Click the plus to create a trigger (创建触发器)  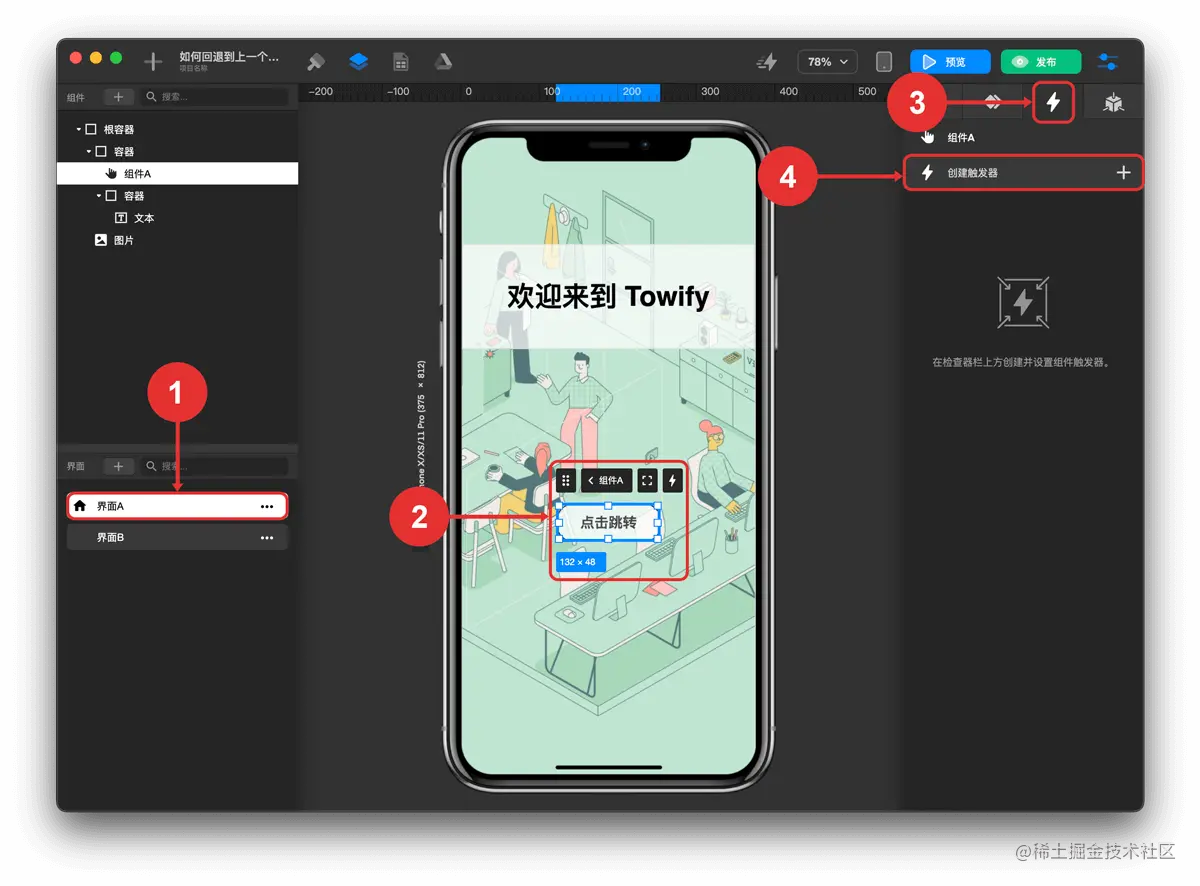tap(1123, 173)
